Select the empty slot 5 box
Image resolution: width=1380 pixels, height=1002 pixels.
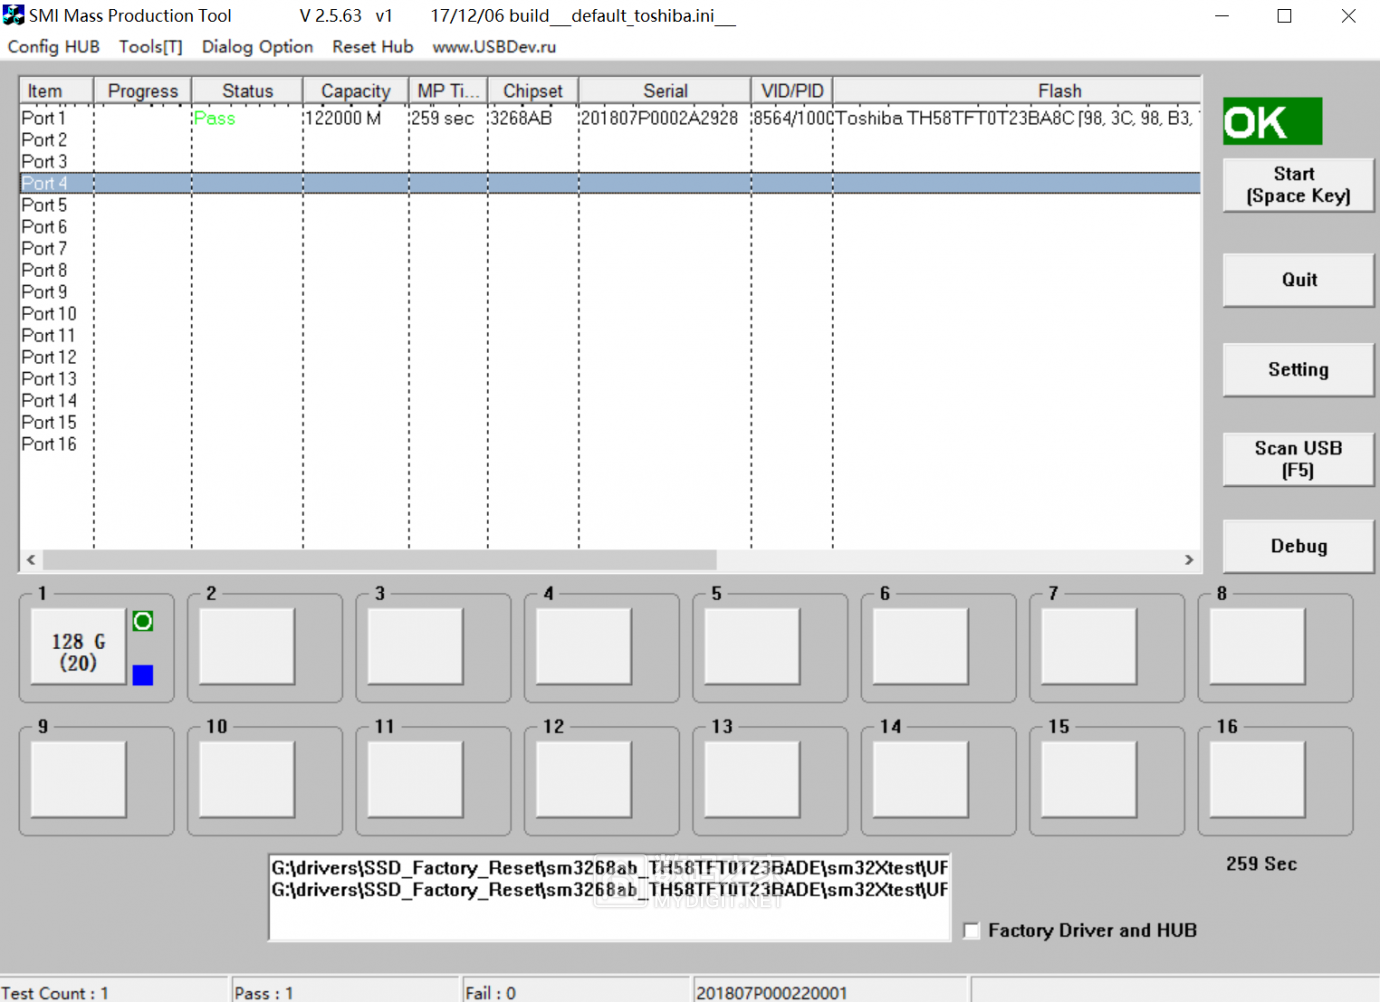click(x=752, y=647)
